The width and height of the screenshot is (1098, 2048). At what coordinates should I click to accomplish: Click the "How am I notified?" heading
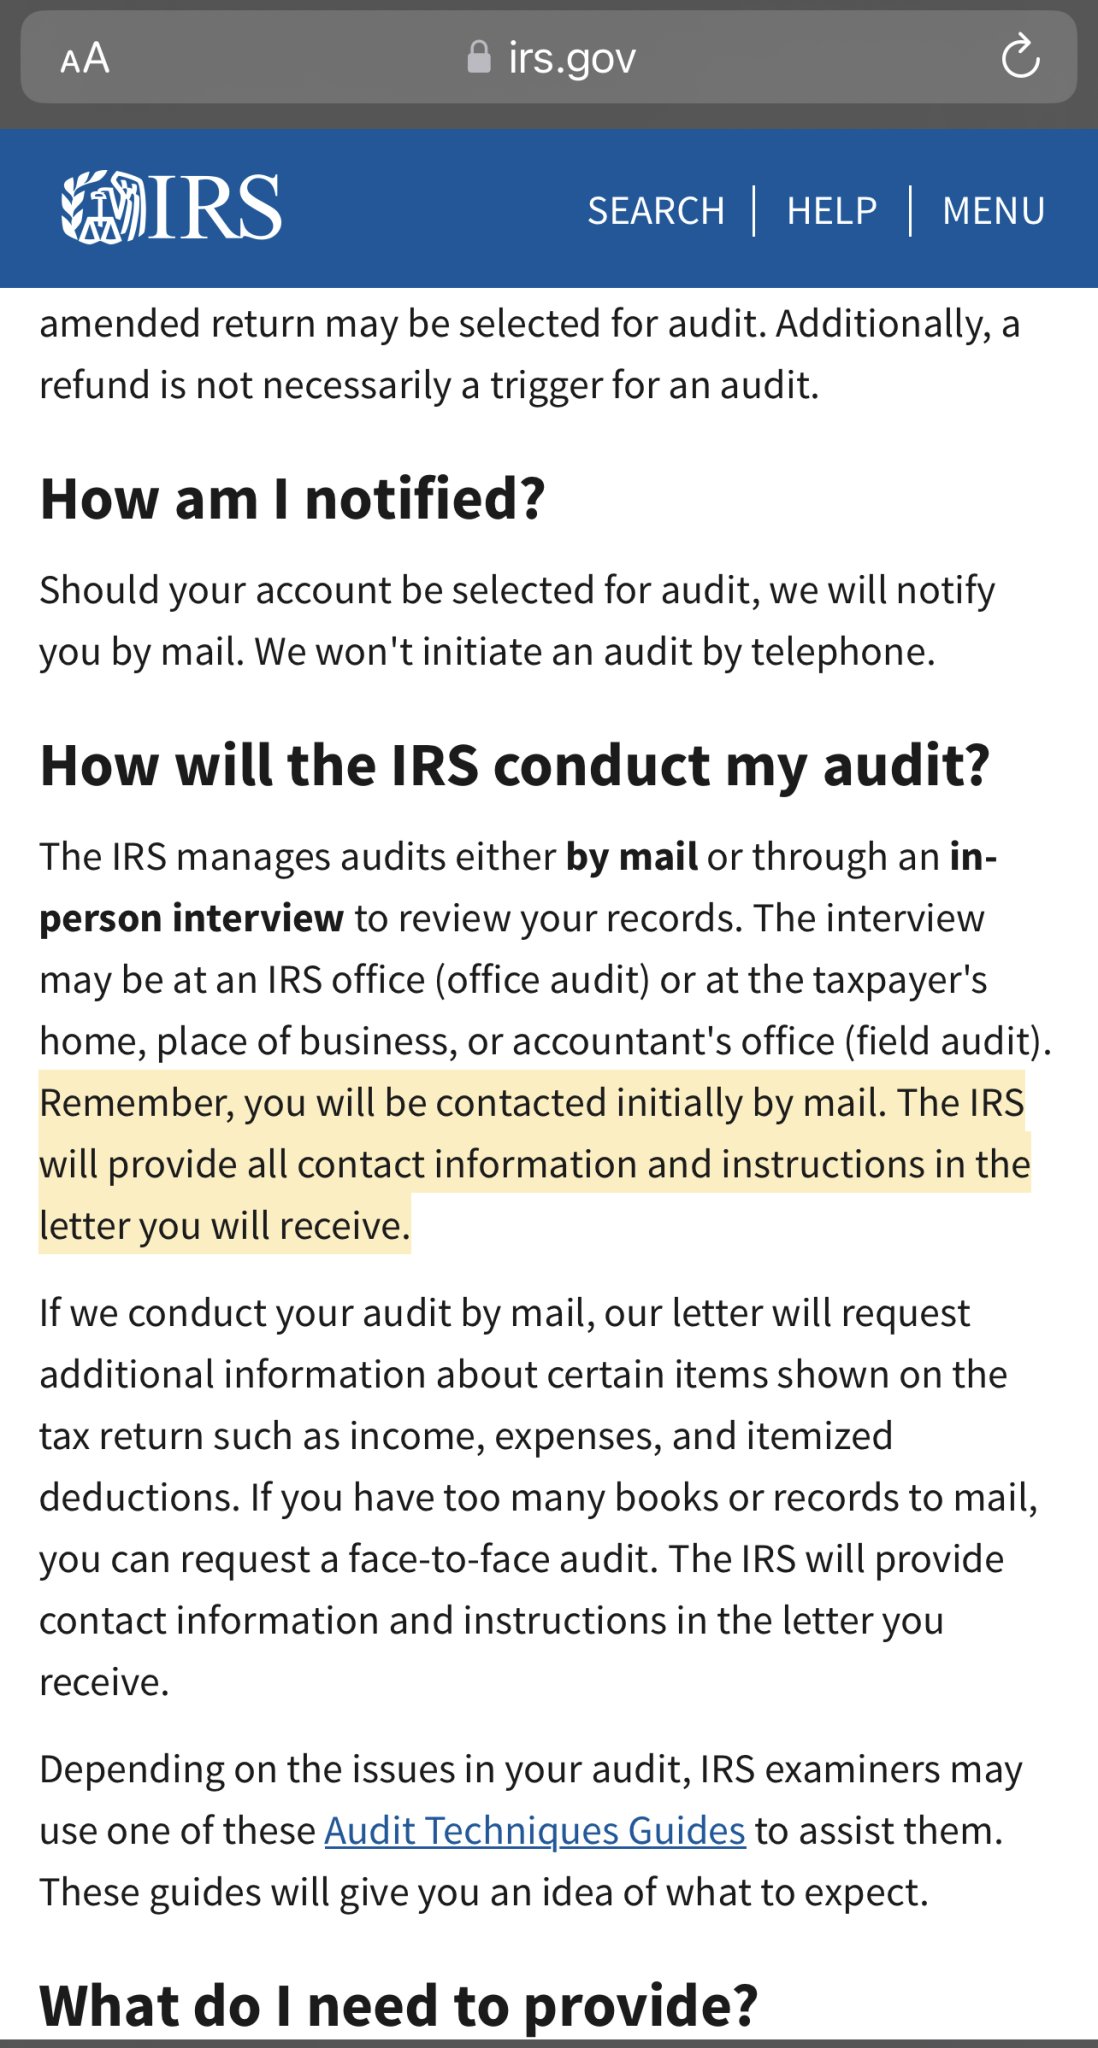coord(293,498)
